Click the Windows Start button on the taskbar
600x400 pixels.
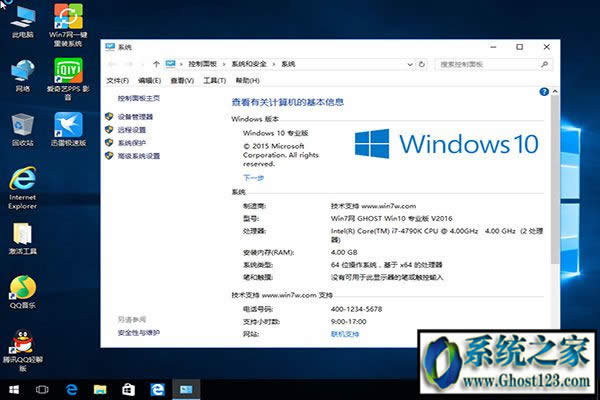[x=14, y=387]
